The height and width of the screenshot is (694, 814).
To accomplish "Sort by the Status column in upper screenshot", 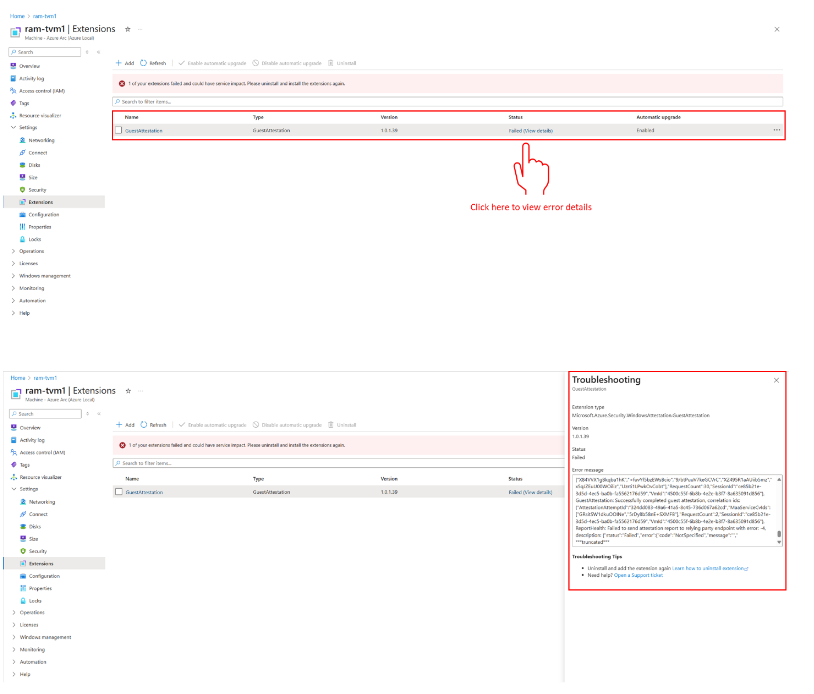I will click(515, 117).
